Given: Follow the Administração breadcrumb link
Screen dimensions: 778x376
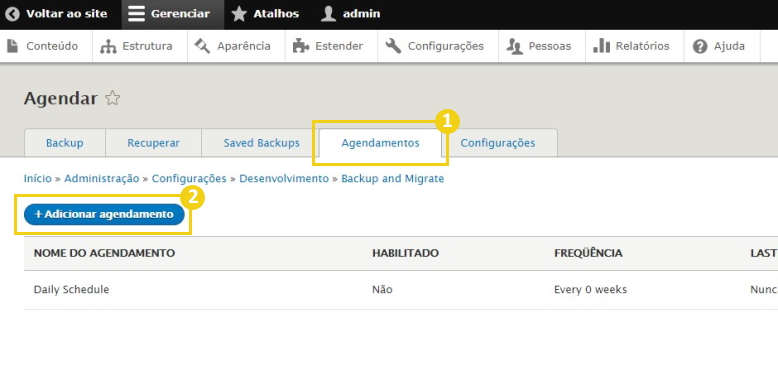Looking at the screenshot, I should pos(102,179).
